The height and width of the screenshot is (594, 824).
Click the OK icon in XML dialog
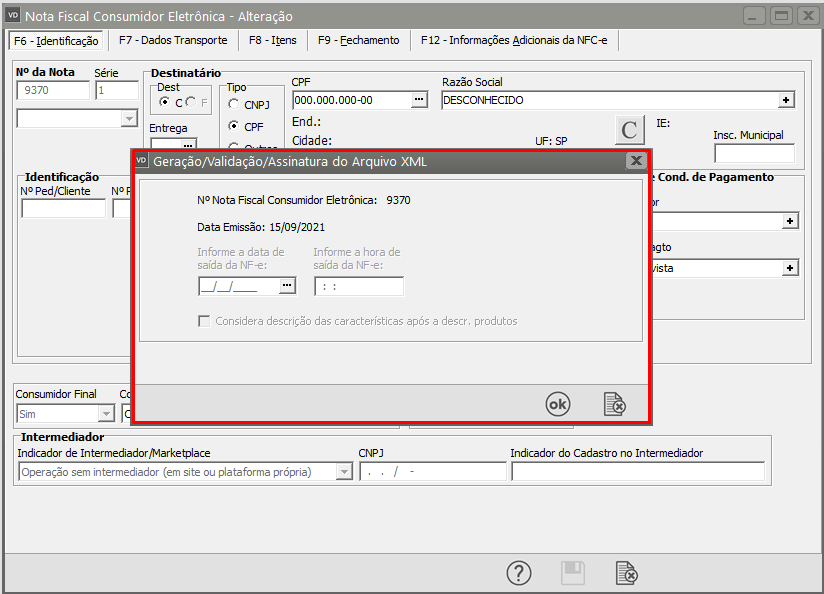coord(557,403)
